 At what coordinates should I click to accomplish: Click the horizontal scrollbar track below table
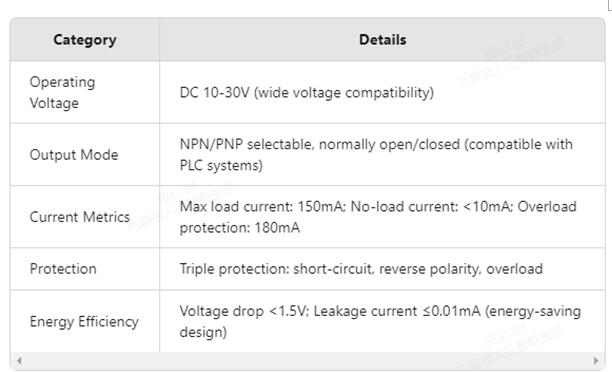(308, 361)
